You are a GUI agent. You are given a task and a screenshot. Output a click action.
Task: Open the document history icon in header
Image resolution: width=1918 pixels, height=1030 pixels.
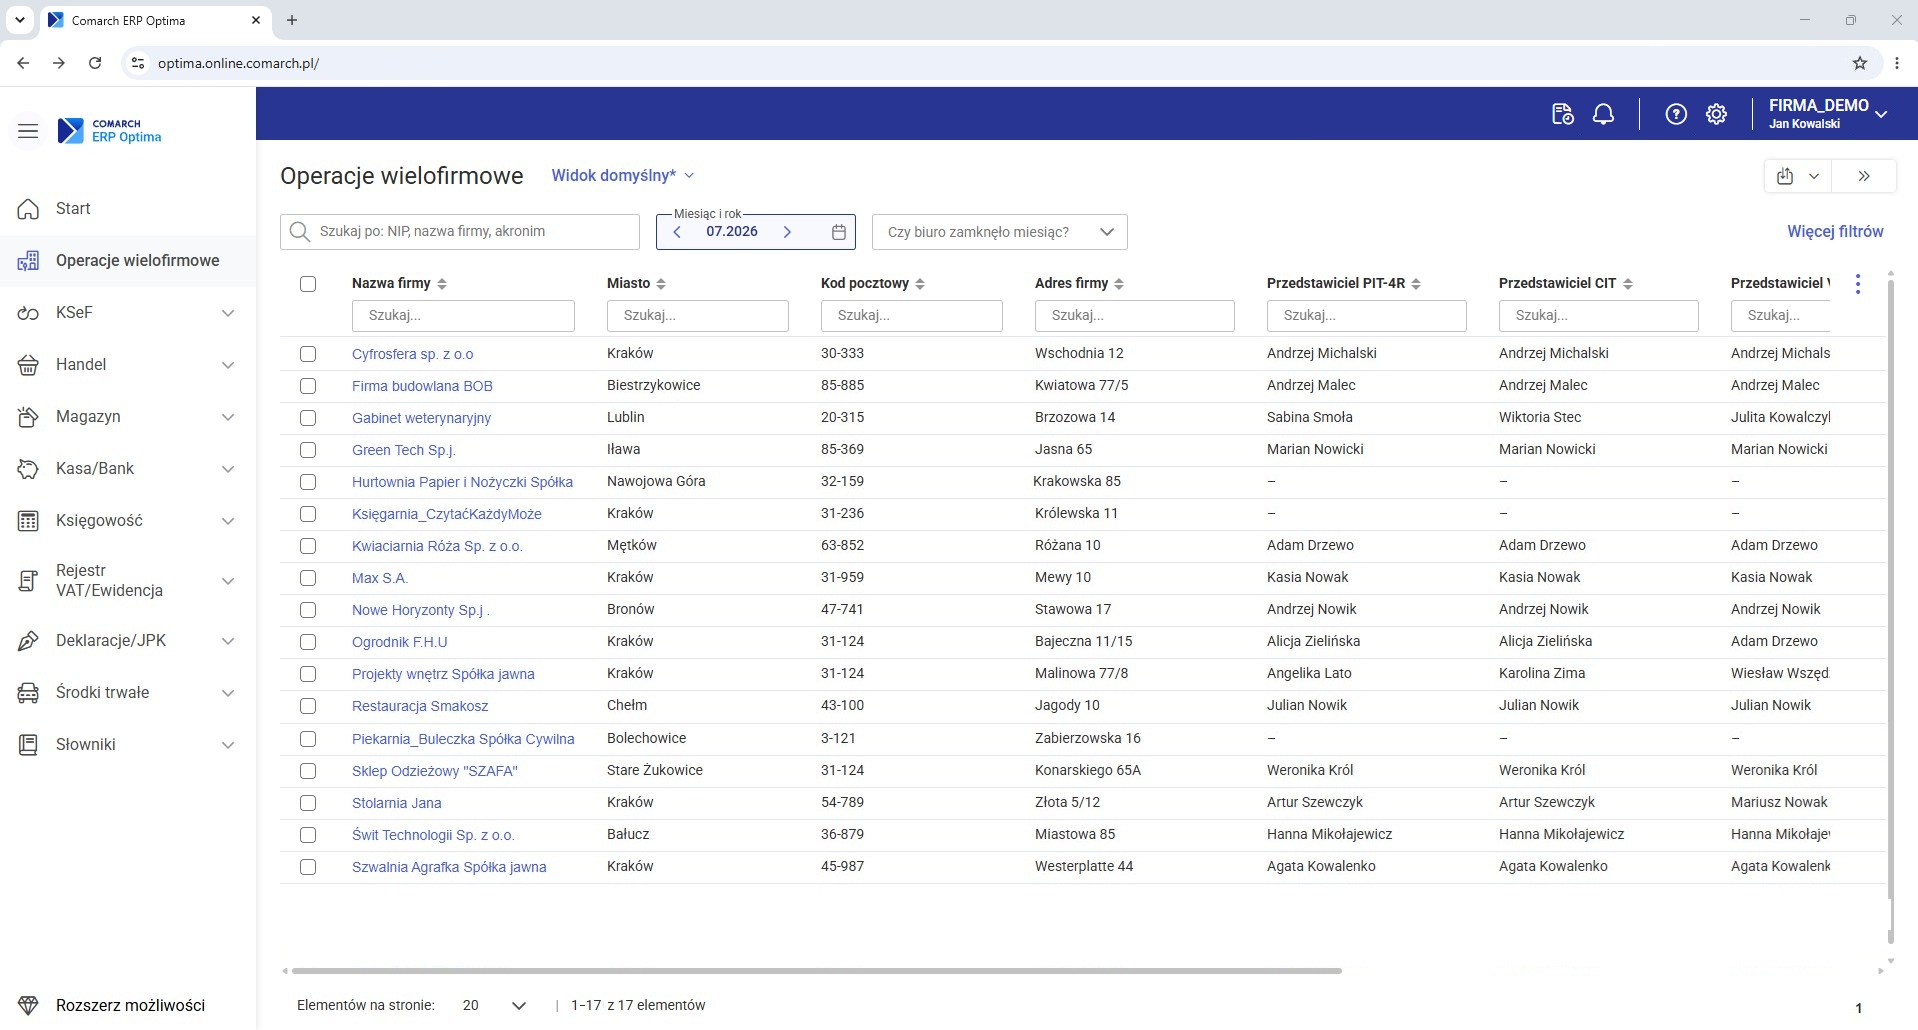click(1562, 114)
